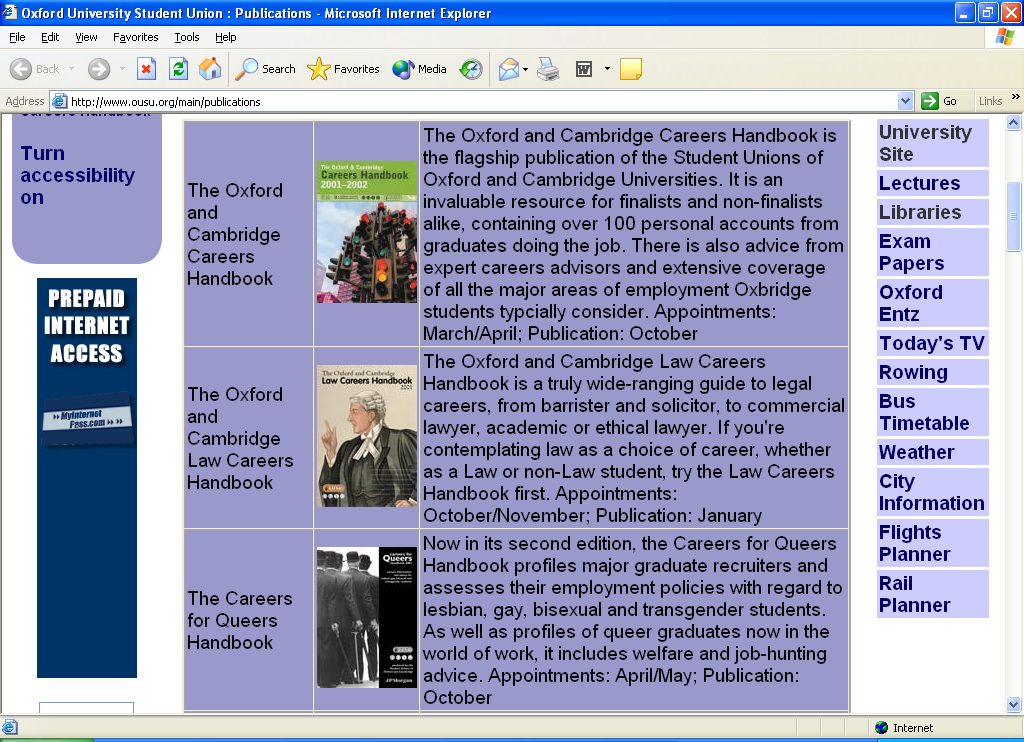Click the Links toolbar label

[x=990, y=101]
